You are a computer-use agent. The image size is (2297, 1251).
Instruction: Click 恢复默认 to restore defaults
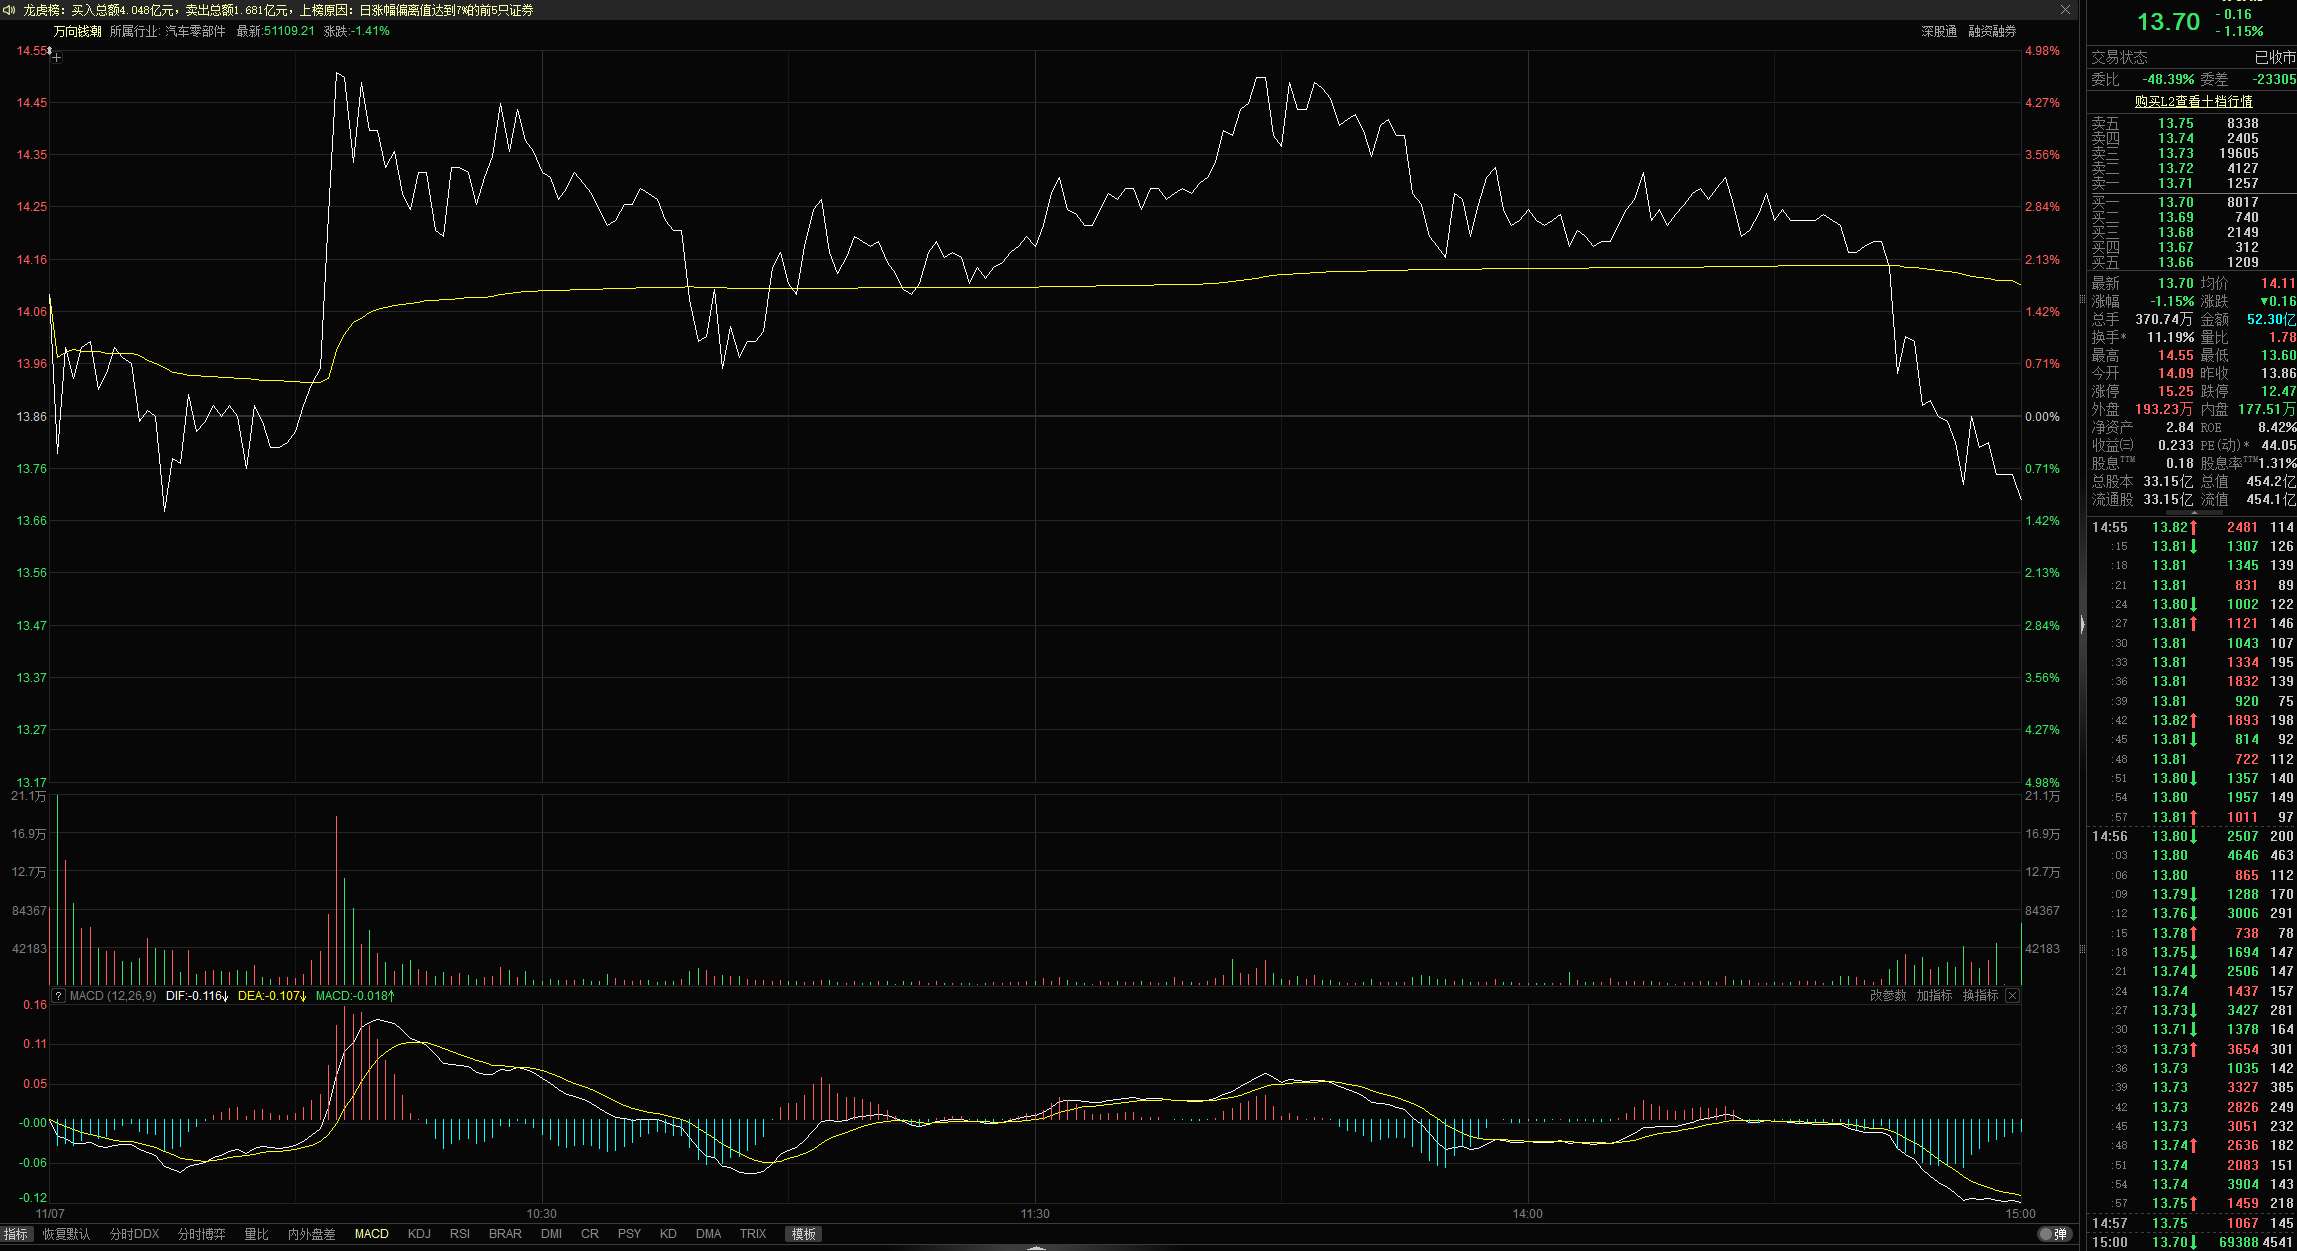pos(66,1234)
